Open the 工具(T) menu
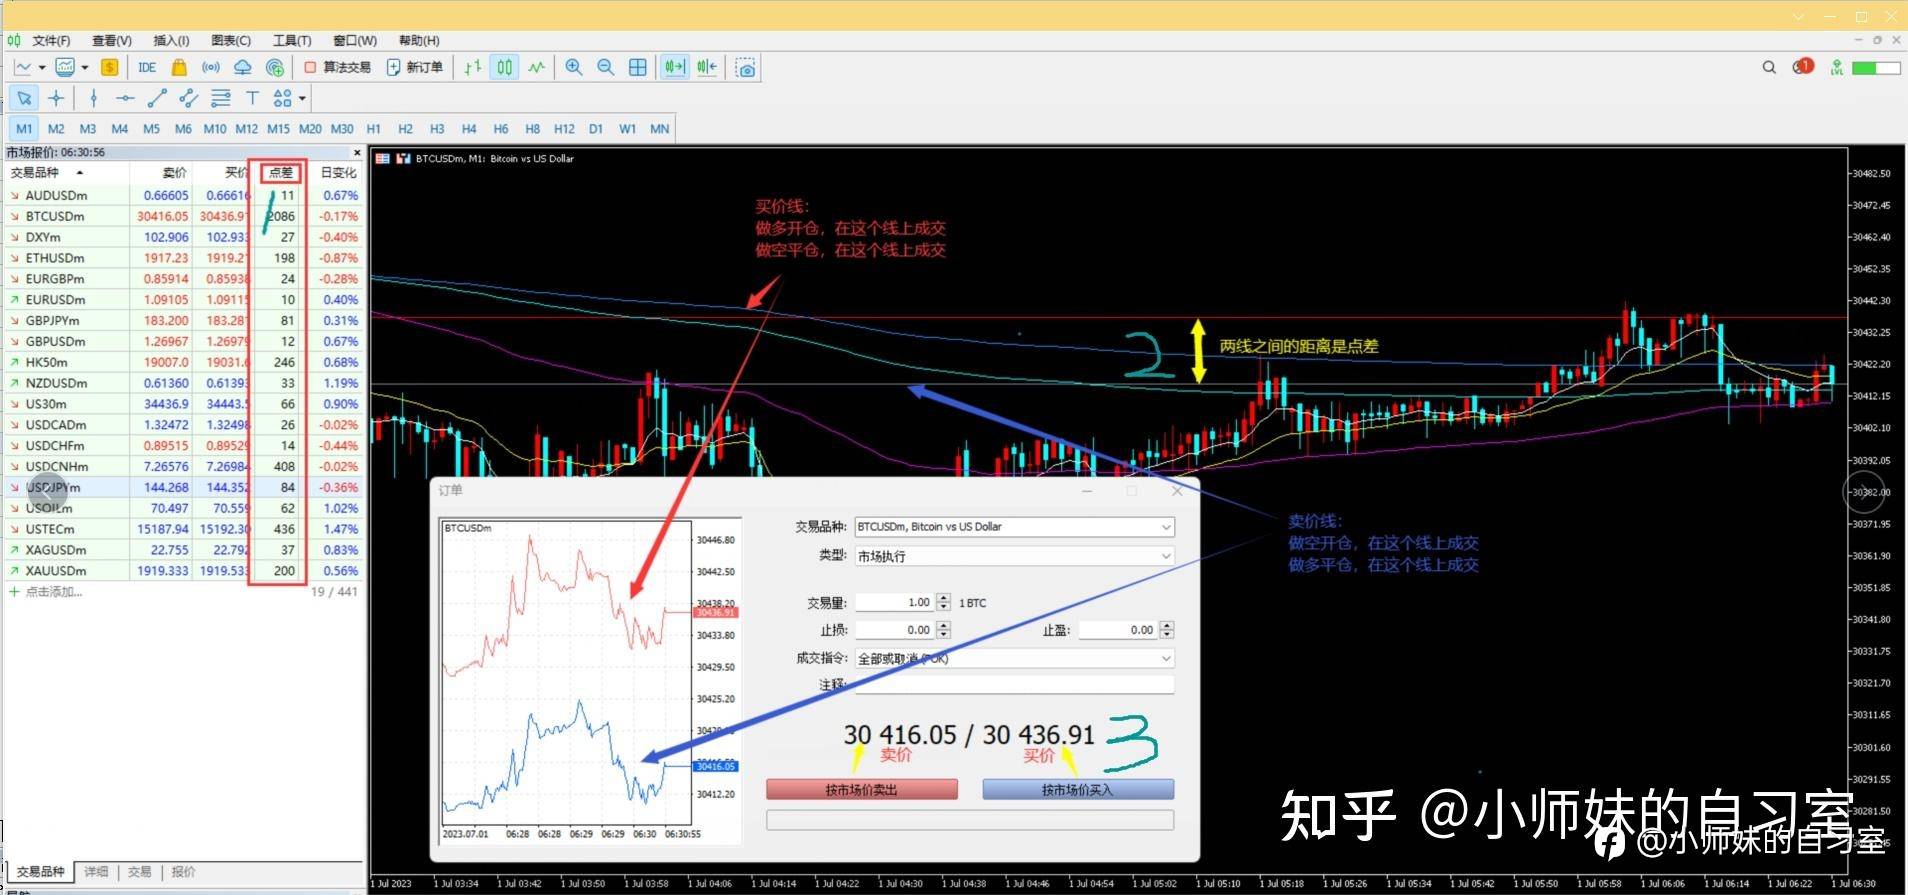Viewport: 1908px width, 895px height. pos(292,40)
